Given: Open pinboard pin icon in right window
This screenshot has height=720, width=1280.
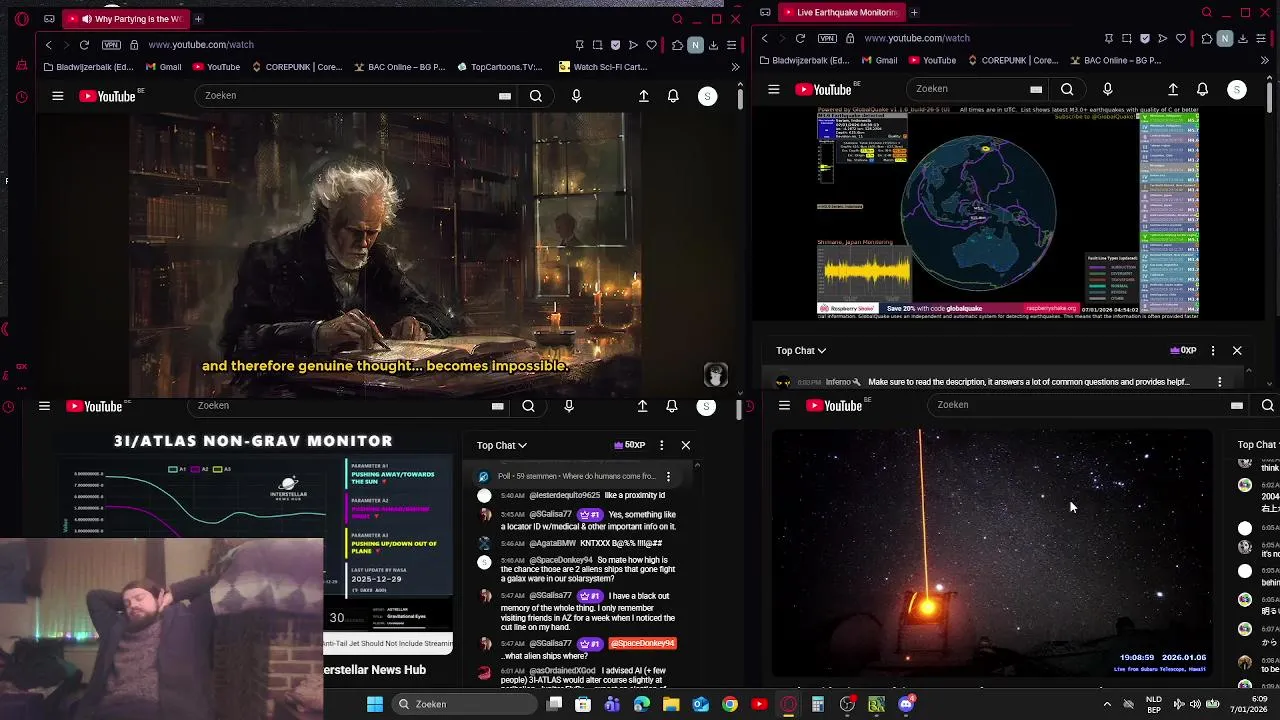Looking at the screenshot, I should [1108, 38].
